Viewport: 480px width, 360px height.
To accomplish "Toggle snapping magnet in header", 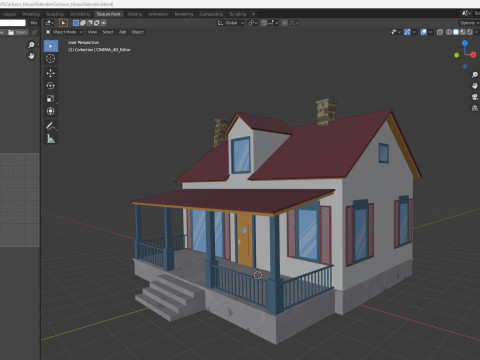I will (x=264, y=23).
